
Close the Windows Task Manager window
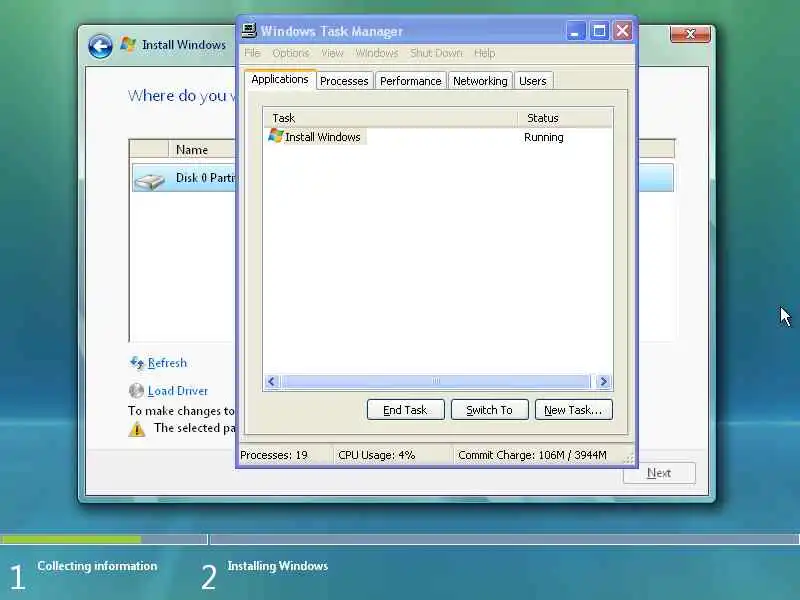(x=623, y=31)
